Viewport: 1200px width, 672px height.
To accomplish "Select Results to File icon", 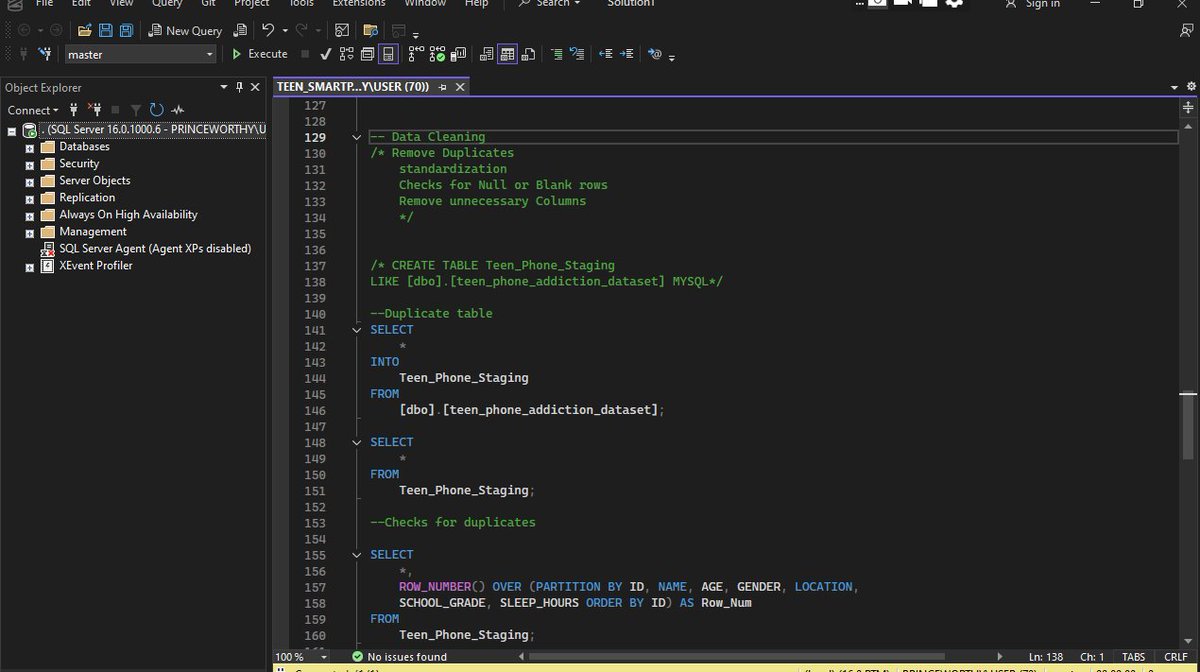I will 528,54.
